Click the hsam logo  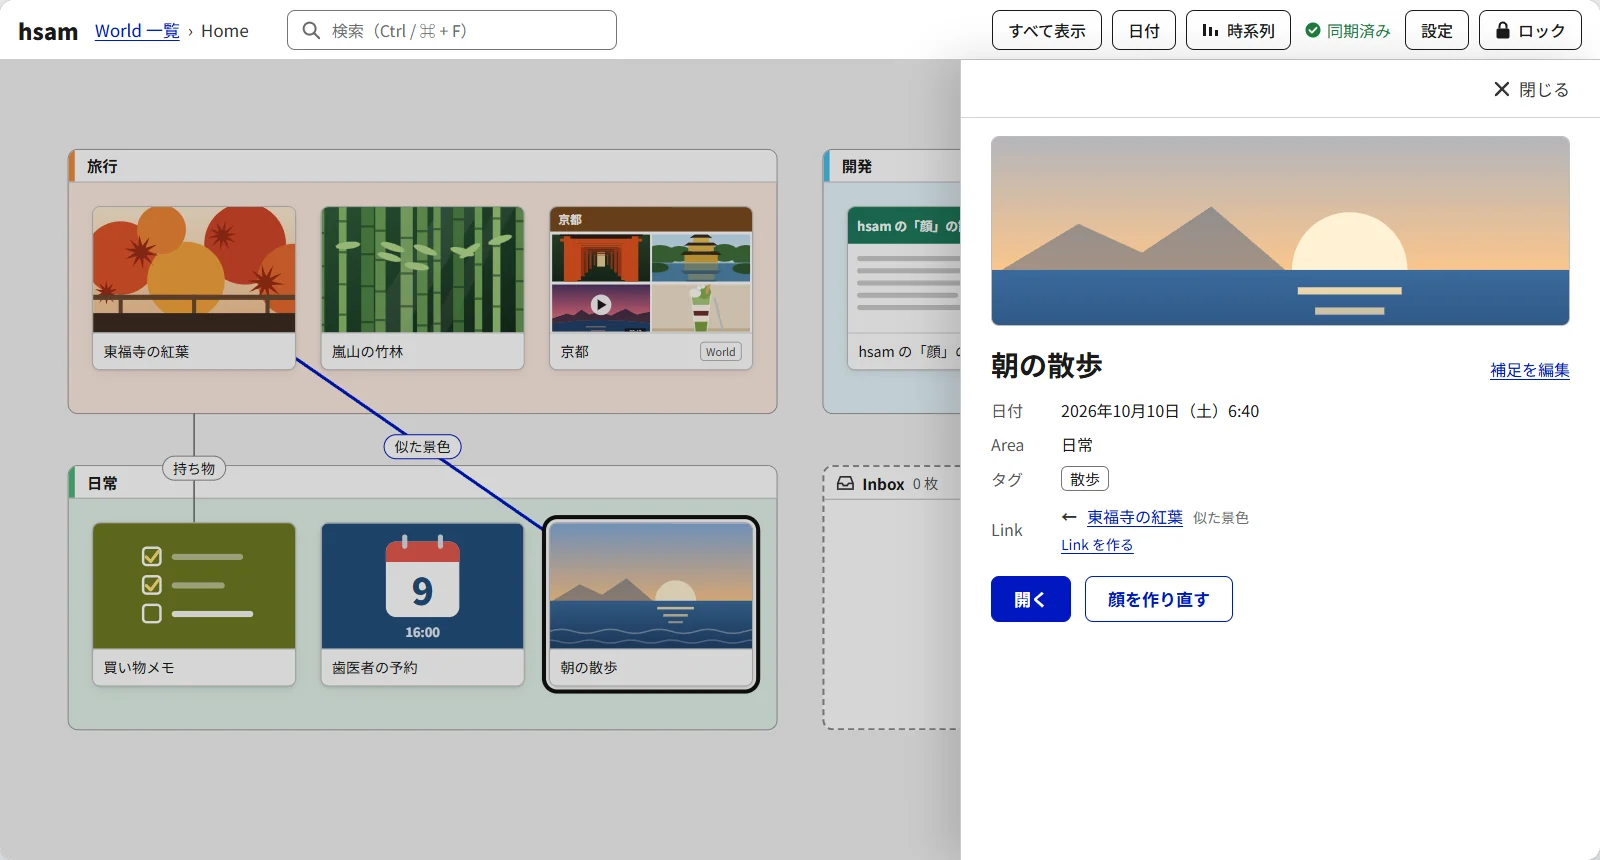pyautogui.click(x=48, y=31)
